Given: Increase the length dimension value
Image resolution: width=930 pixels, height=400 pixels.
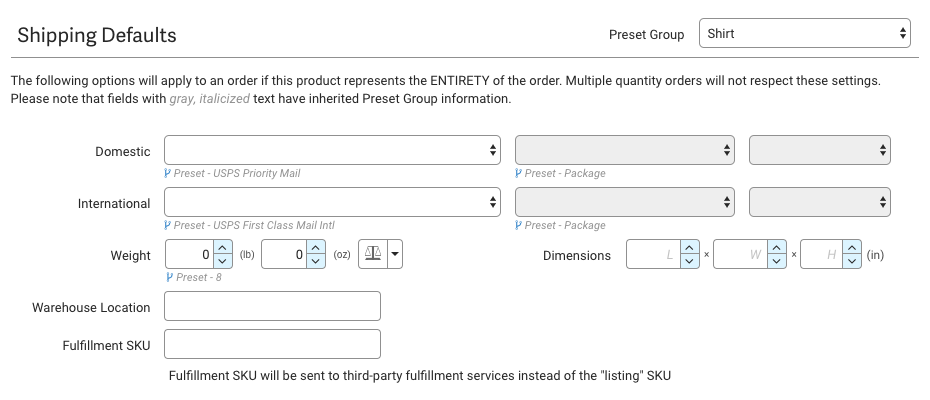Looking at the screenshot, I should click(x=689, y=248).
